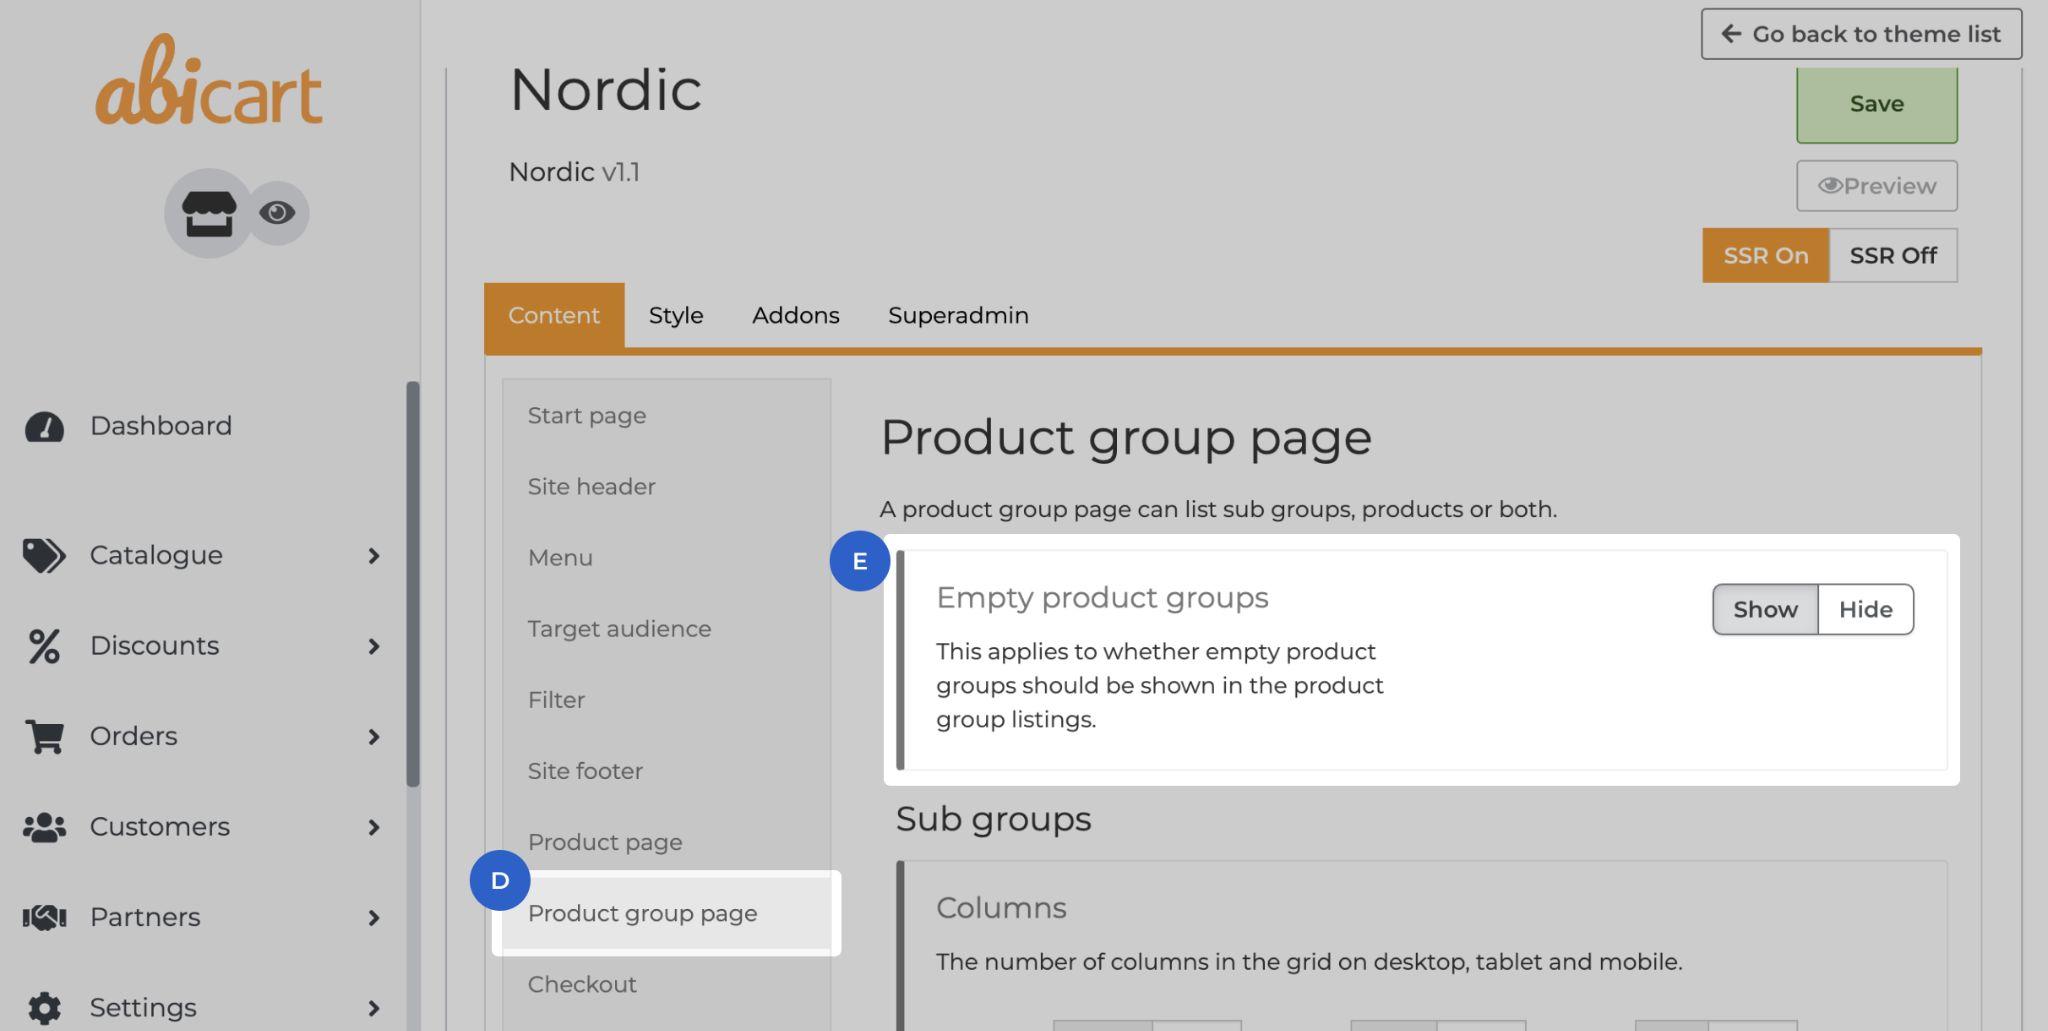Set Empty product groups to Show
Viewport: 2048px width, 1031px height.
1764,609
